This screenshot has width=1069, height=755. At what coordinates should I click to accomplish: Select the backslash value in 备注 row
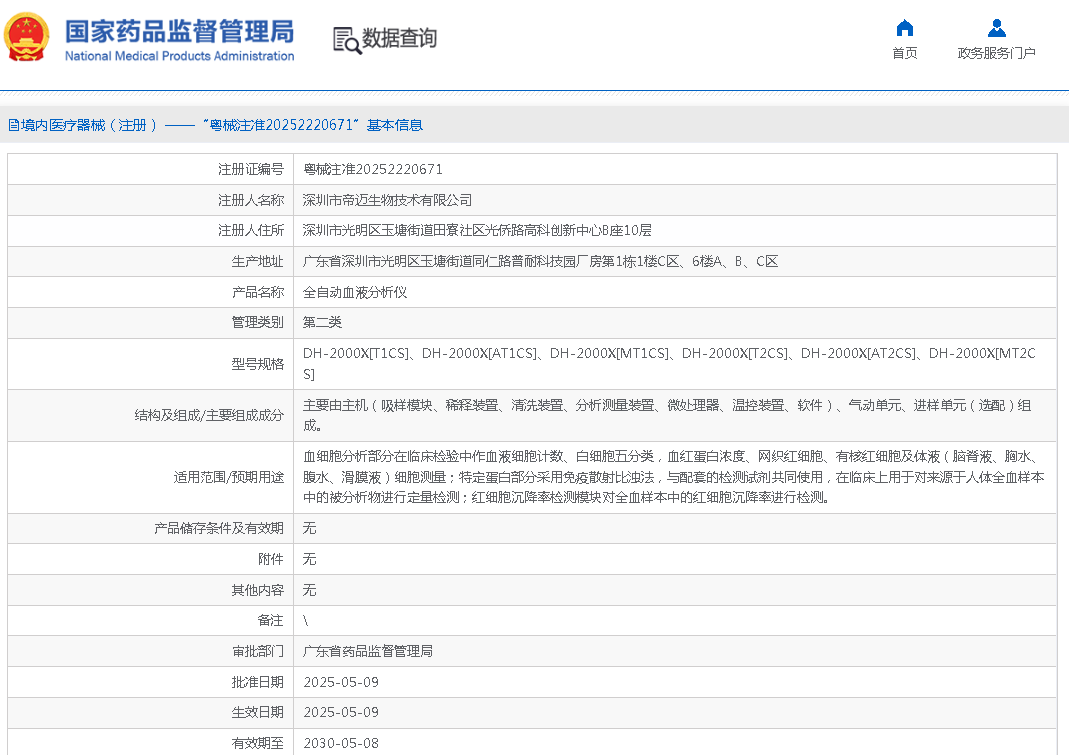point(305,621)
